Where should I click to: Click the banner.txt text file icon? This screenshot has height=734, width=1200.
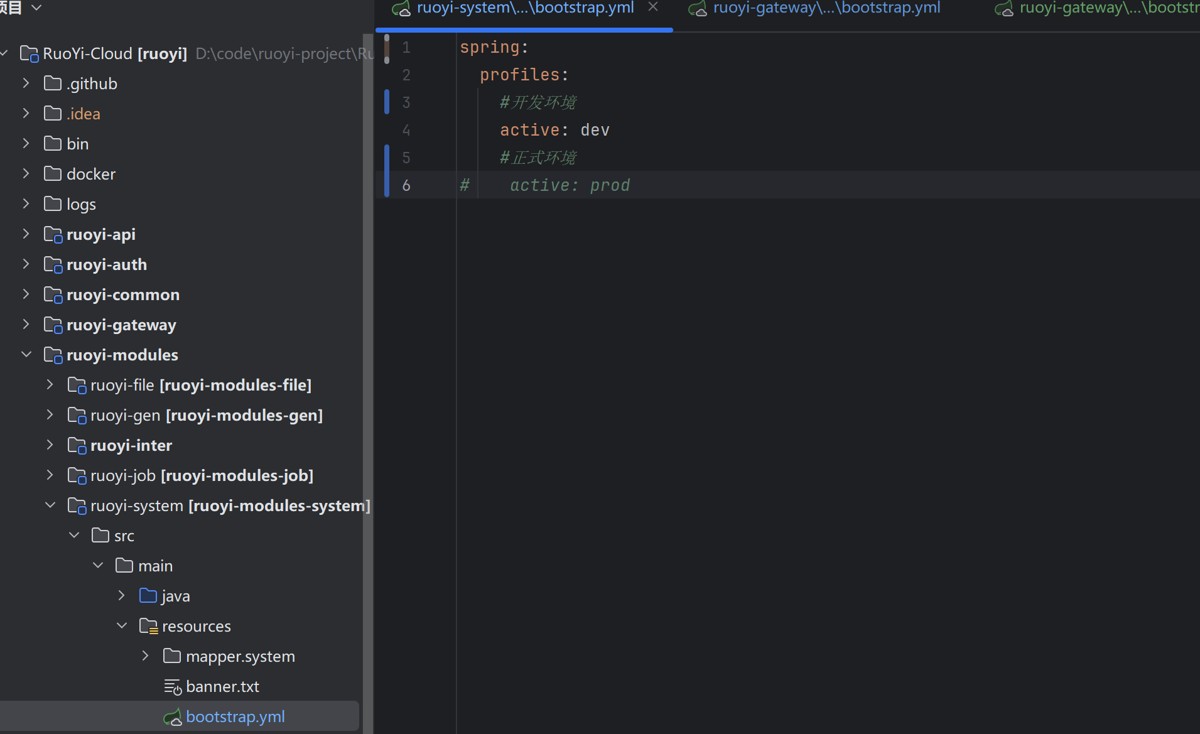(x=173, y=687)
